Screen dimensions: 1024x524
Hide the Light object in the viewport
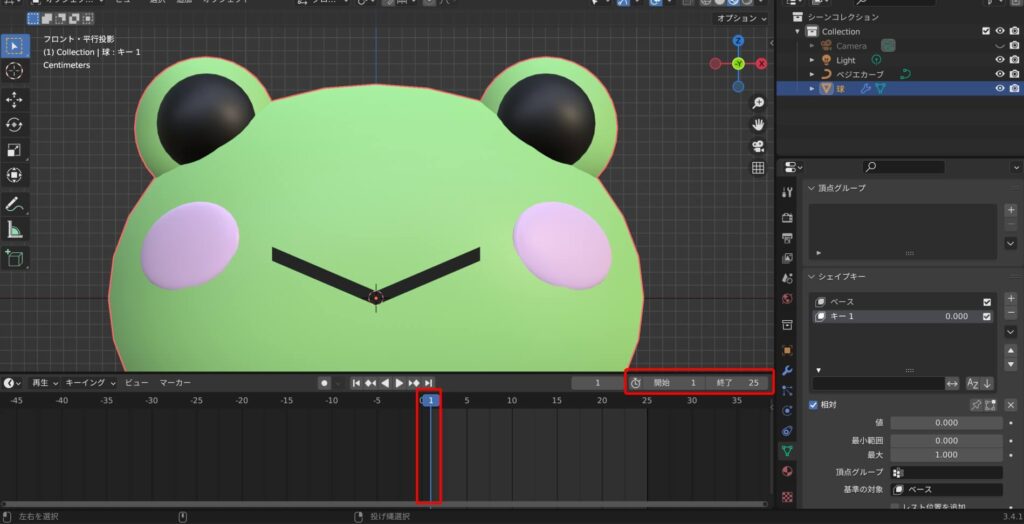[1000, 60]
